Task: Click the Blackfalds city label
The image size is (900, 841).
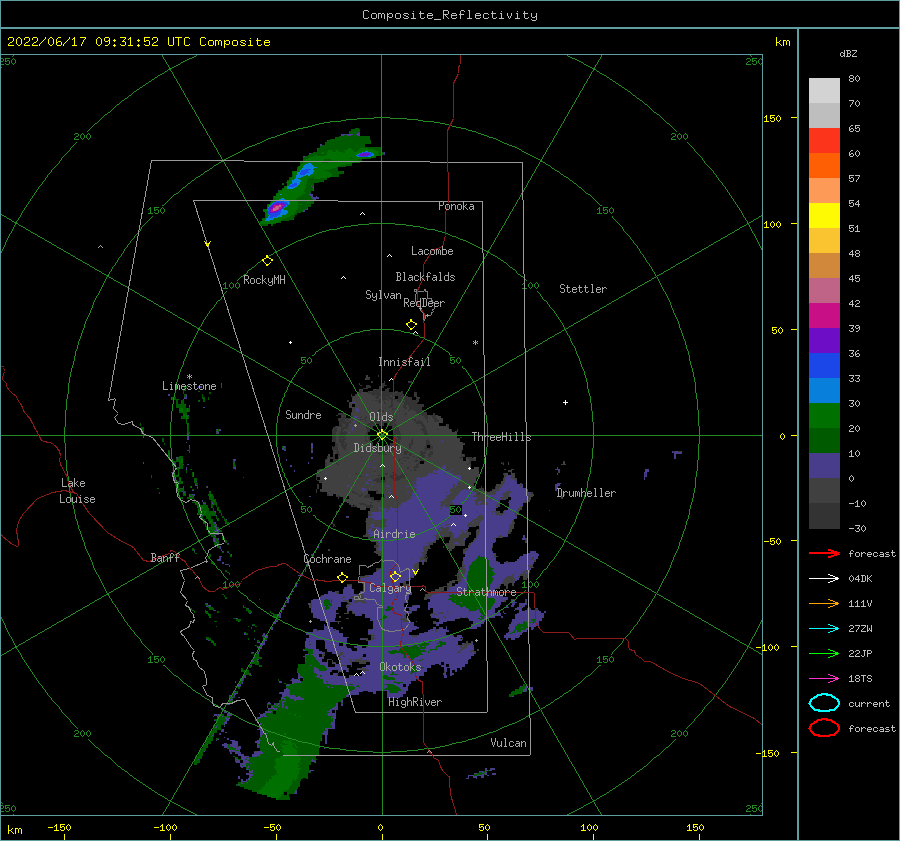Action: click(425, 277)
